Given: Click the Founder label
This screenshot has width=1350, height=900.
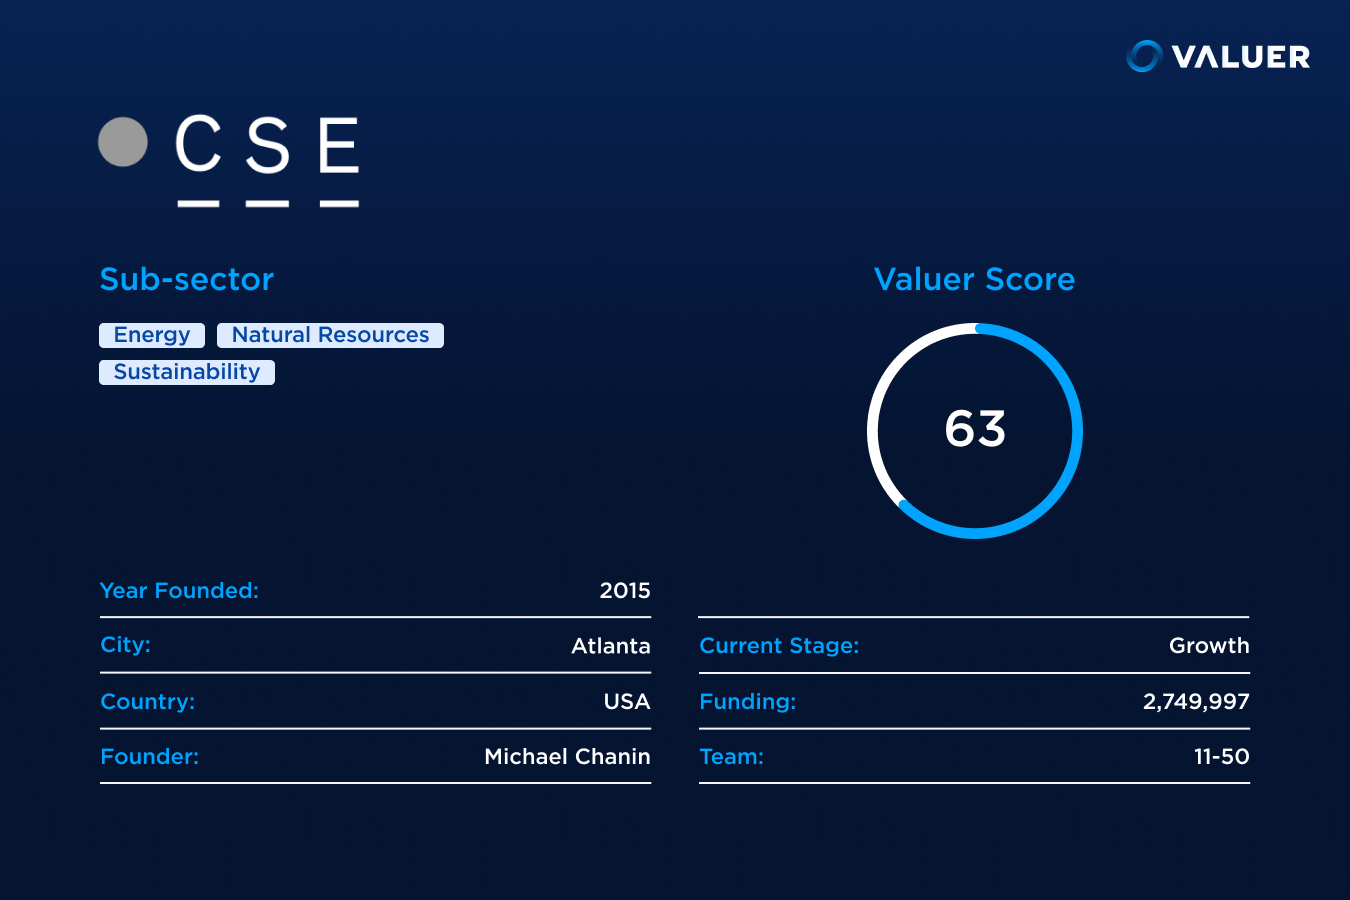Looking at the screenshot, I should point(150,757).
